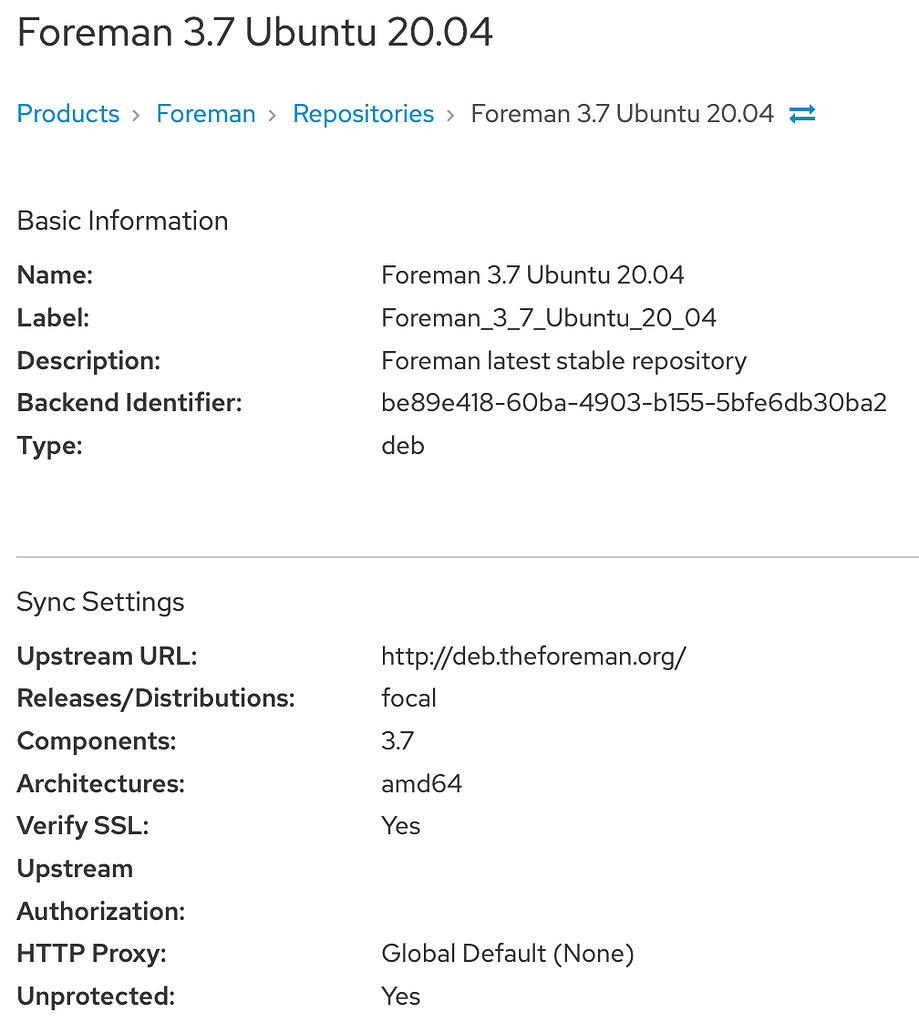Click the Sync Settings section heading
Image resolution: width=919 pixels, height=1023 pixels.
100,602
